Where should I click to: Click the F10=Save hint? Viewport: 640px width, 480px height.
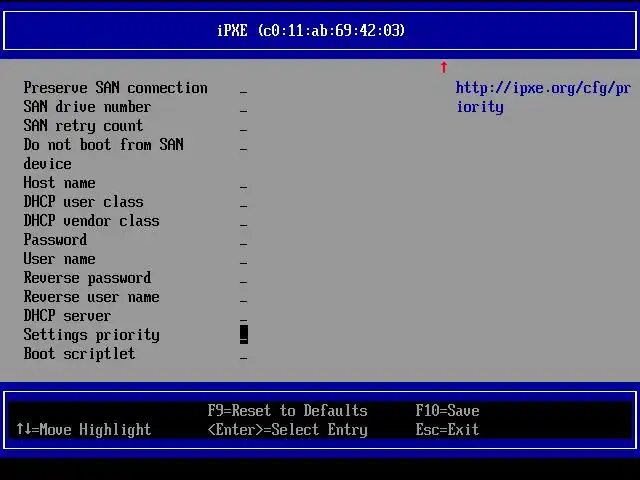447,411
